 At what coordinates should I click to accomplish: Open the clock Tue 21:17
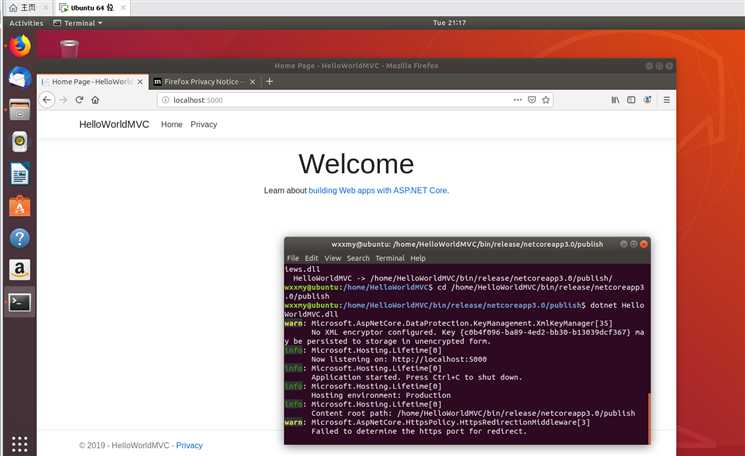click(x=449, y=23)
